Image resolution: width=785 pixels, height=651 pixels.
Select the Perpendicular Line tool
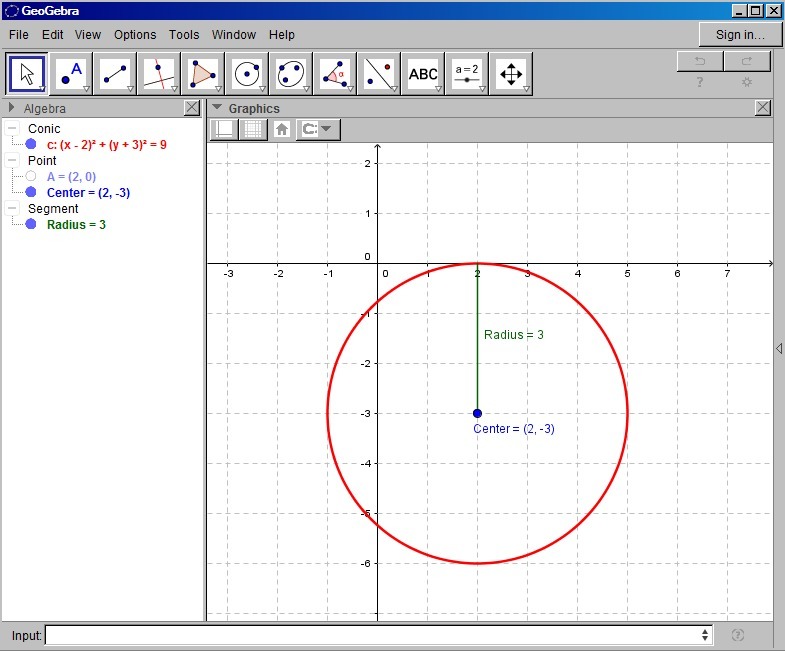(160, 74)
